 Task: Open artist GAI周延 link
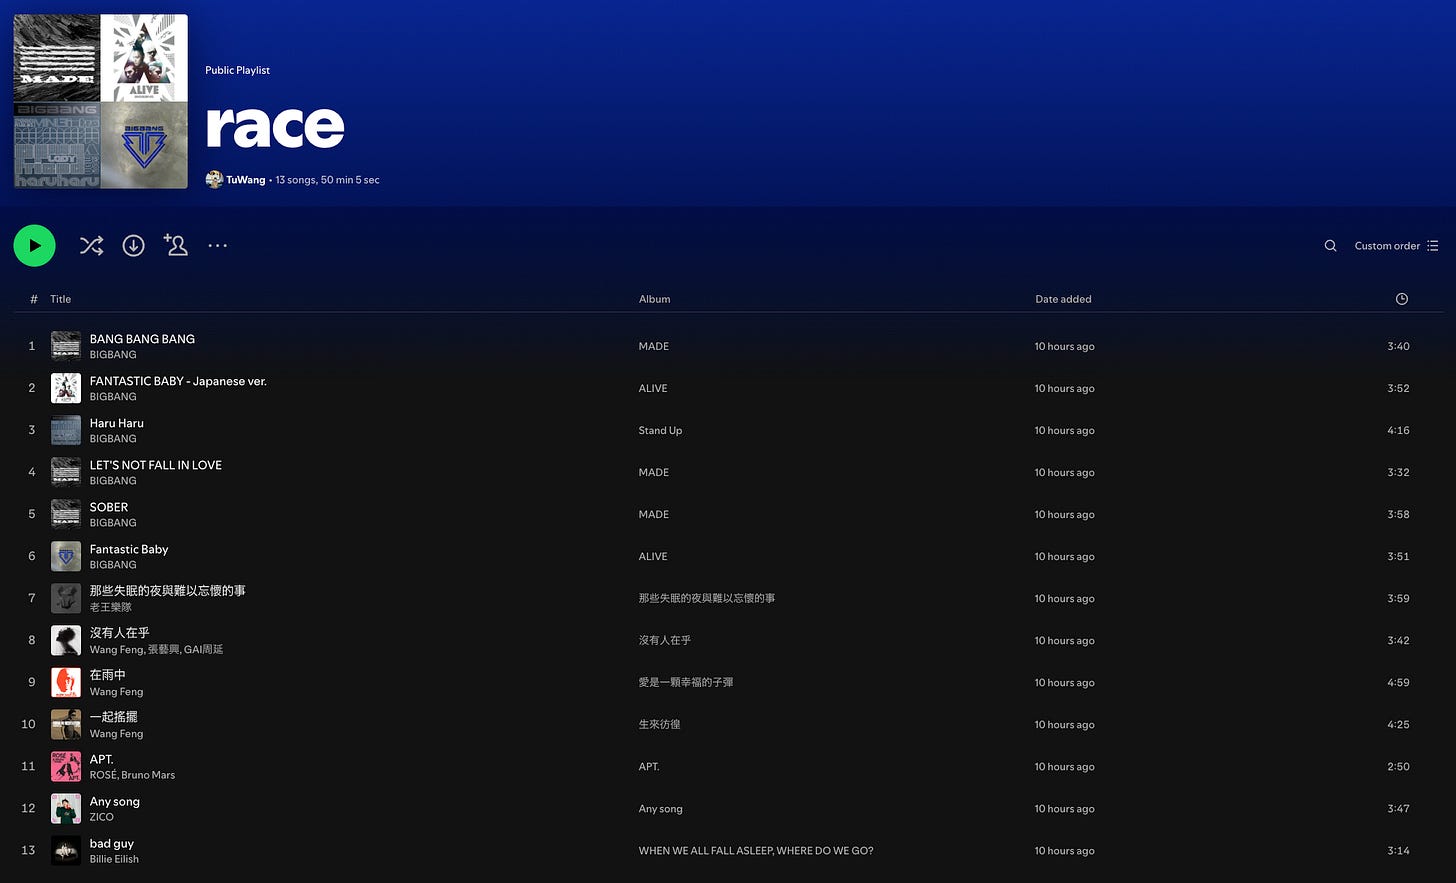point(204,649)
